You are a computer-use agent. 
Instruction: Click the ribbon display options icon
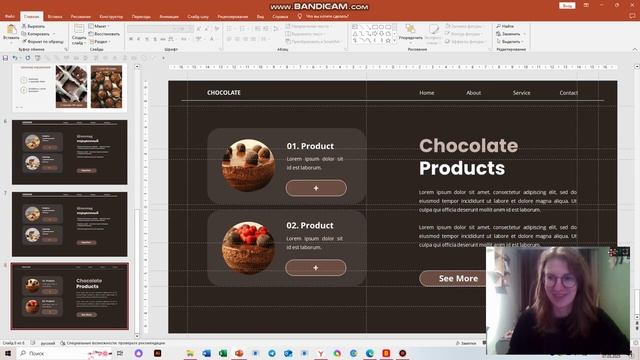(586, 5)
